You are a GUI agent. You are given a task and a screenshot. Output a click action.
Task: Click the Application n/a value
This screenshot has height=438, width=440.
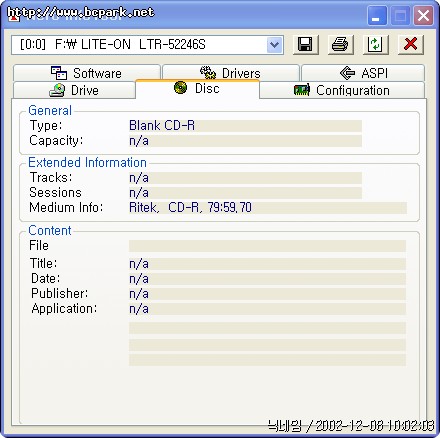point(267,309)
